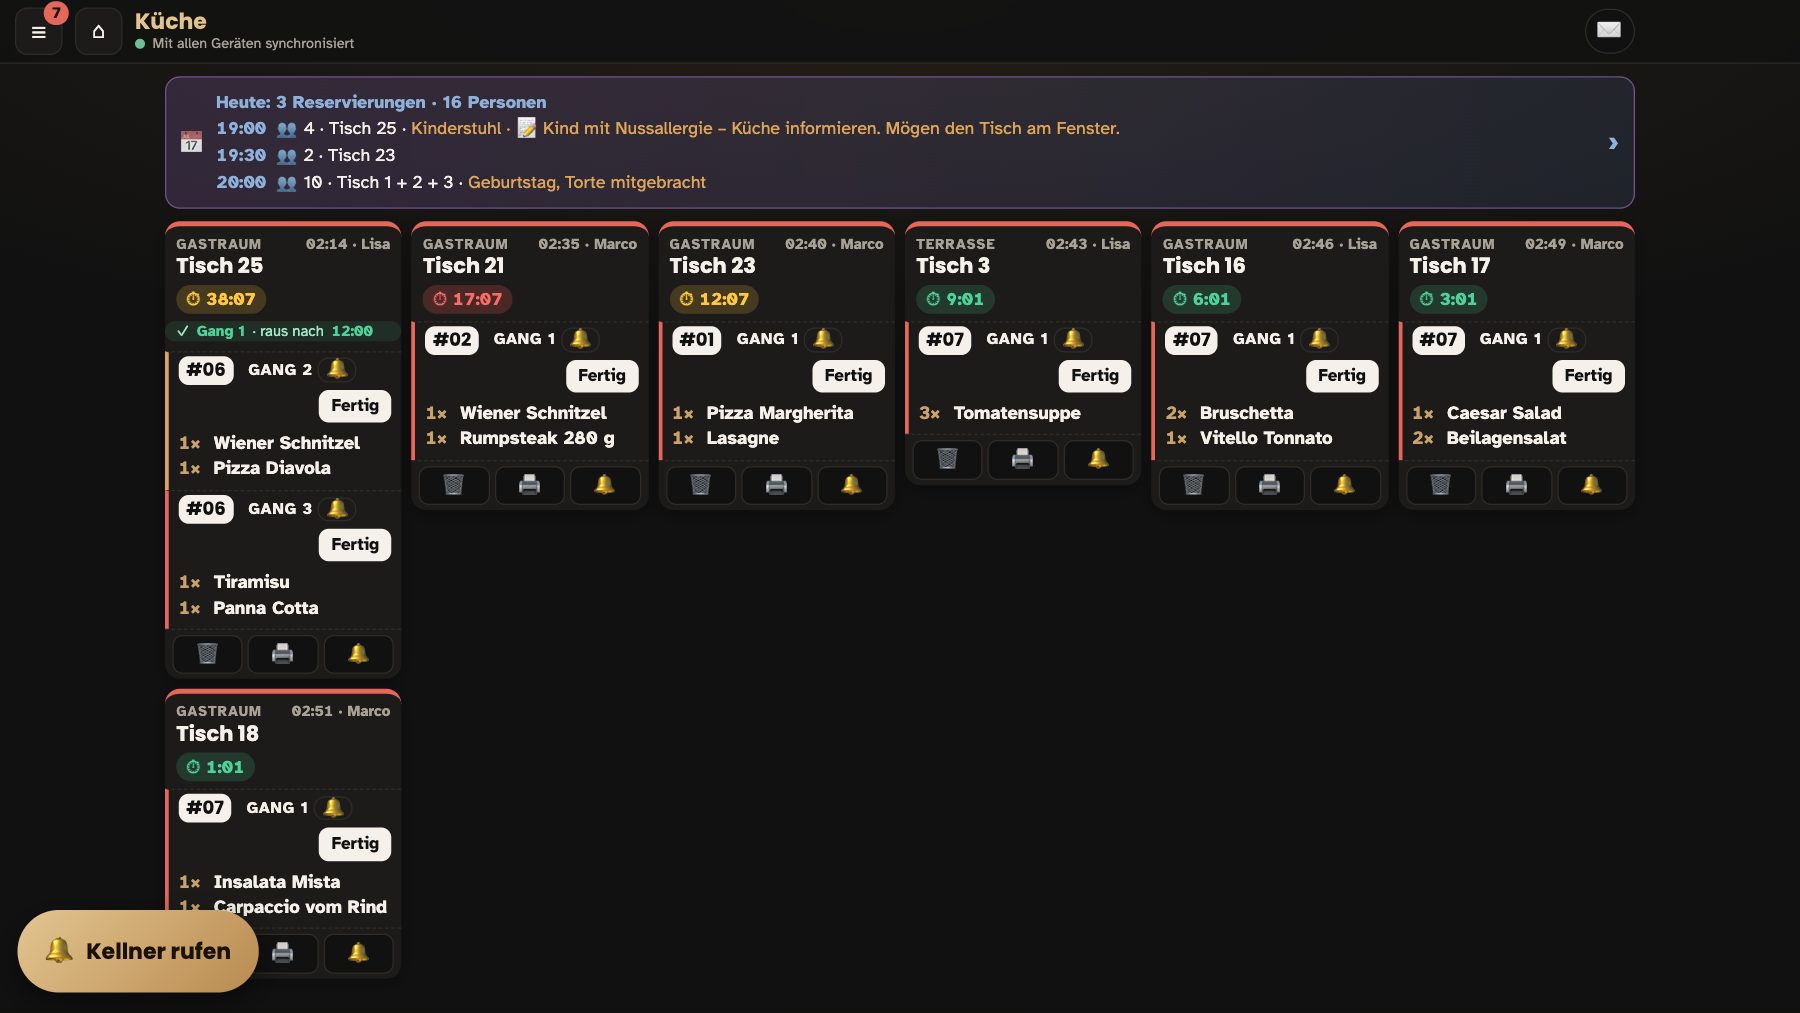Mark Tisch 25 Gang 2 as Fertig
Screen dimensions: 1800x1013
pos(355,406)
